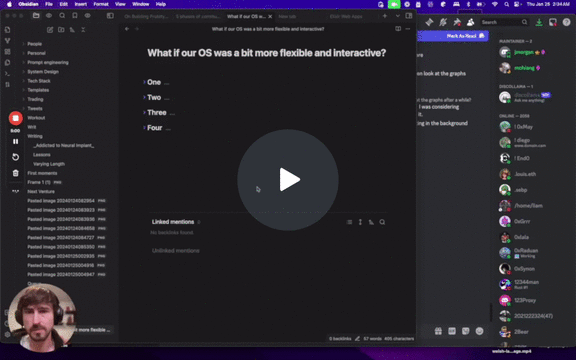Viewport: 576px width, 360px height.
Task: Toggle show more context in Linked mentions
Action: tap(360, 222)
